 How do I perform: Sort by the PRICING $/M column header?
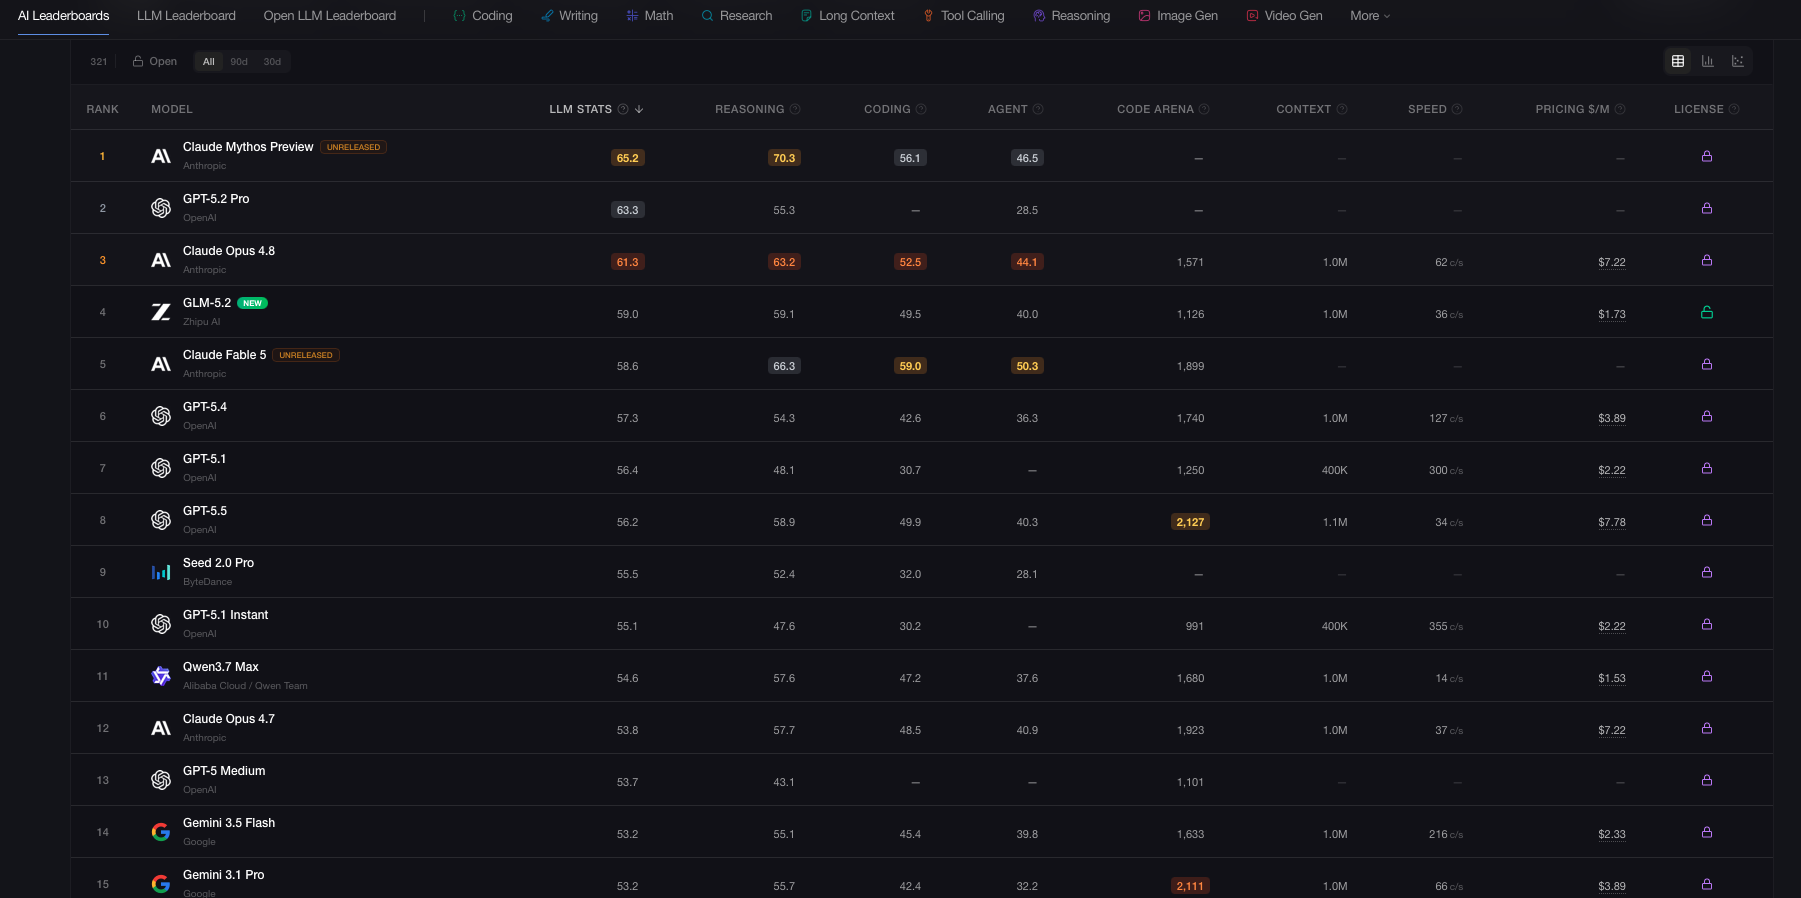pos(1572,109)
